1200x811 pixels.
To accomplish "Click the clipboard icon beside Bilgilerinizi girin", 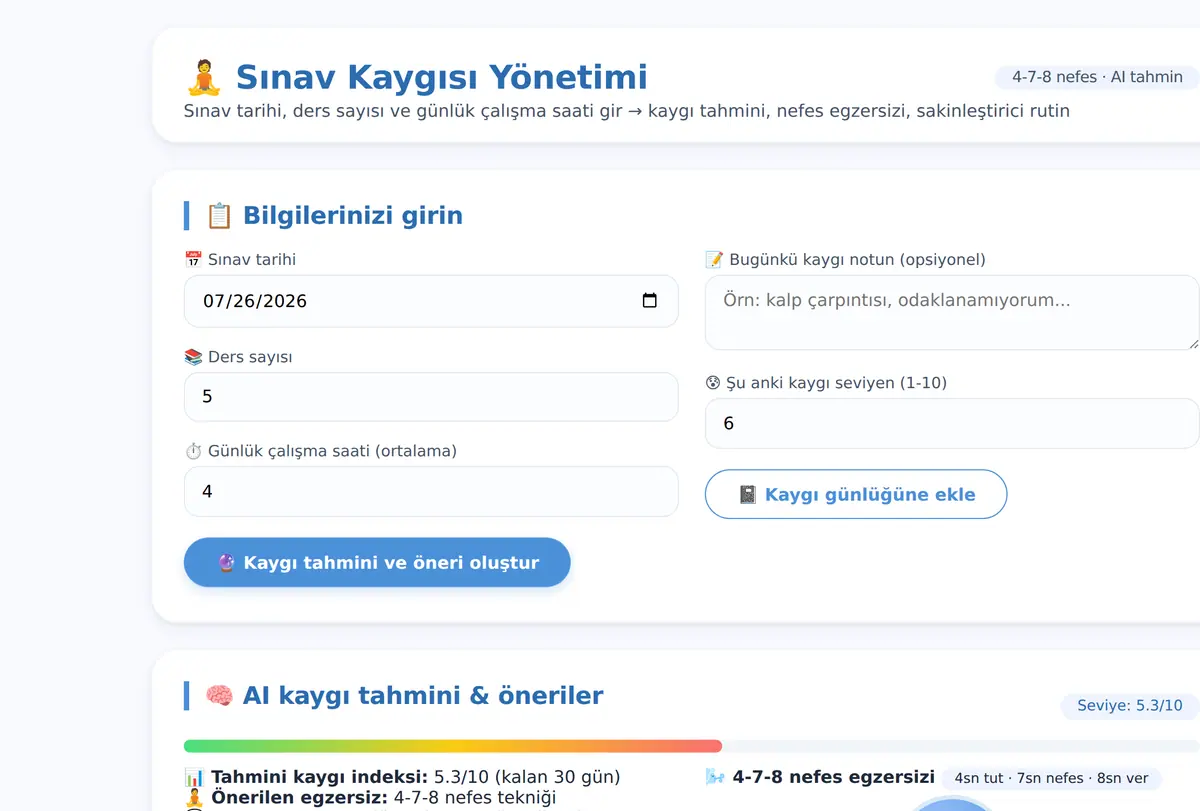I will click(219, 216).
